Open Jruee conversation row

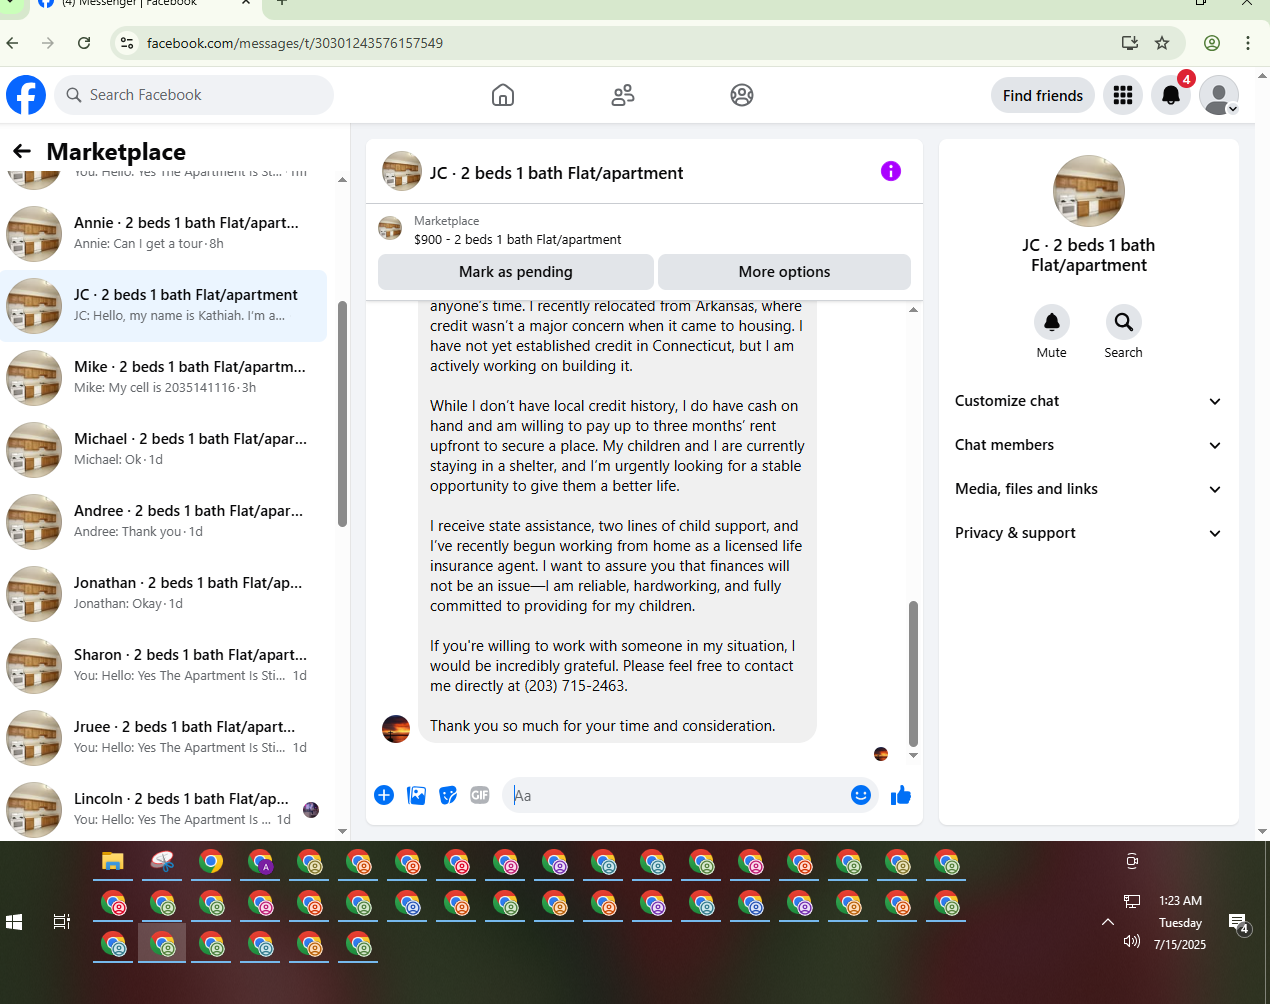[x=164, y=737]
